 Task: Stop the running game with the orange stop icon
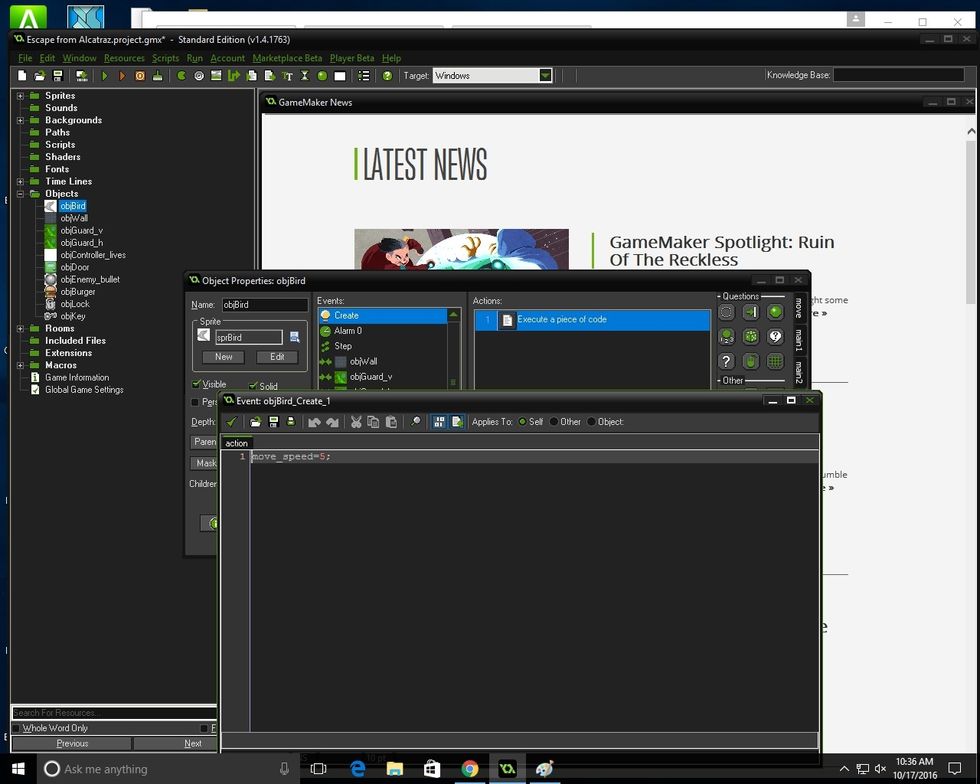coord(140,76)
